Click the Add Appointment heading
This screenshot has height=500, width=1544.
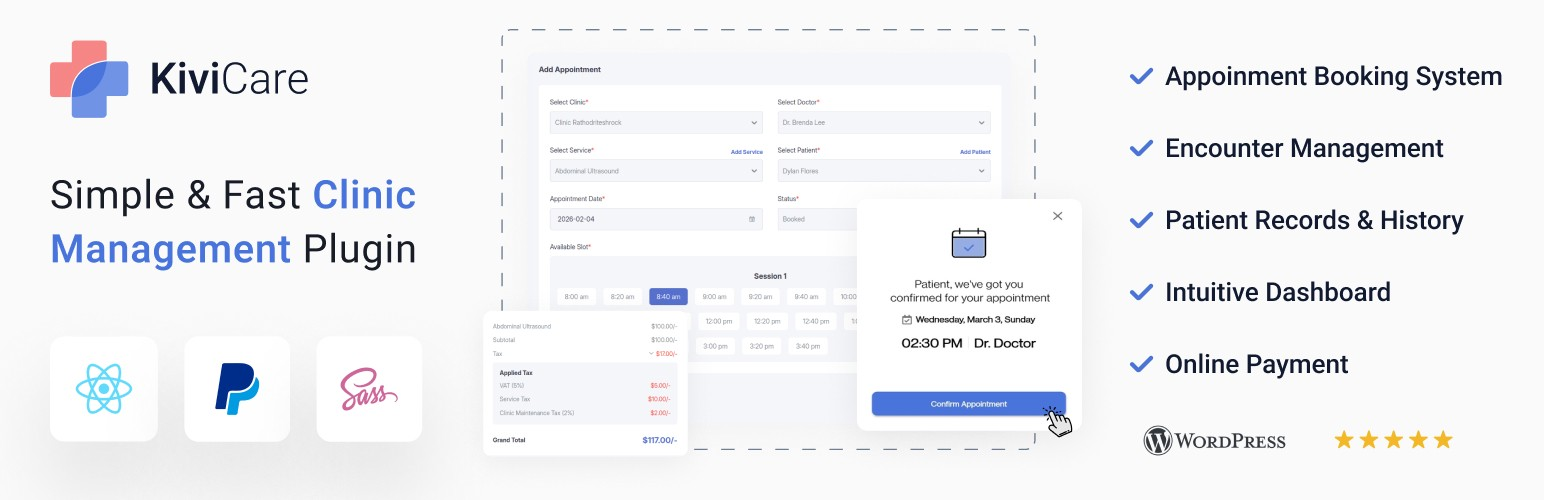point(570,69)
